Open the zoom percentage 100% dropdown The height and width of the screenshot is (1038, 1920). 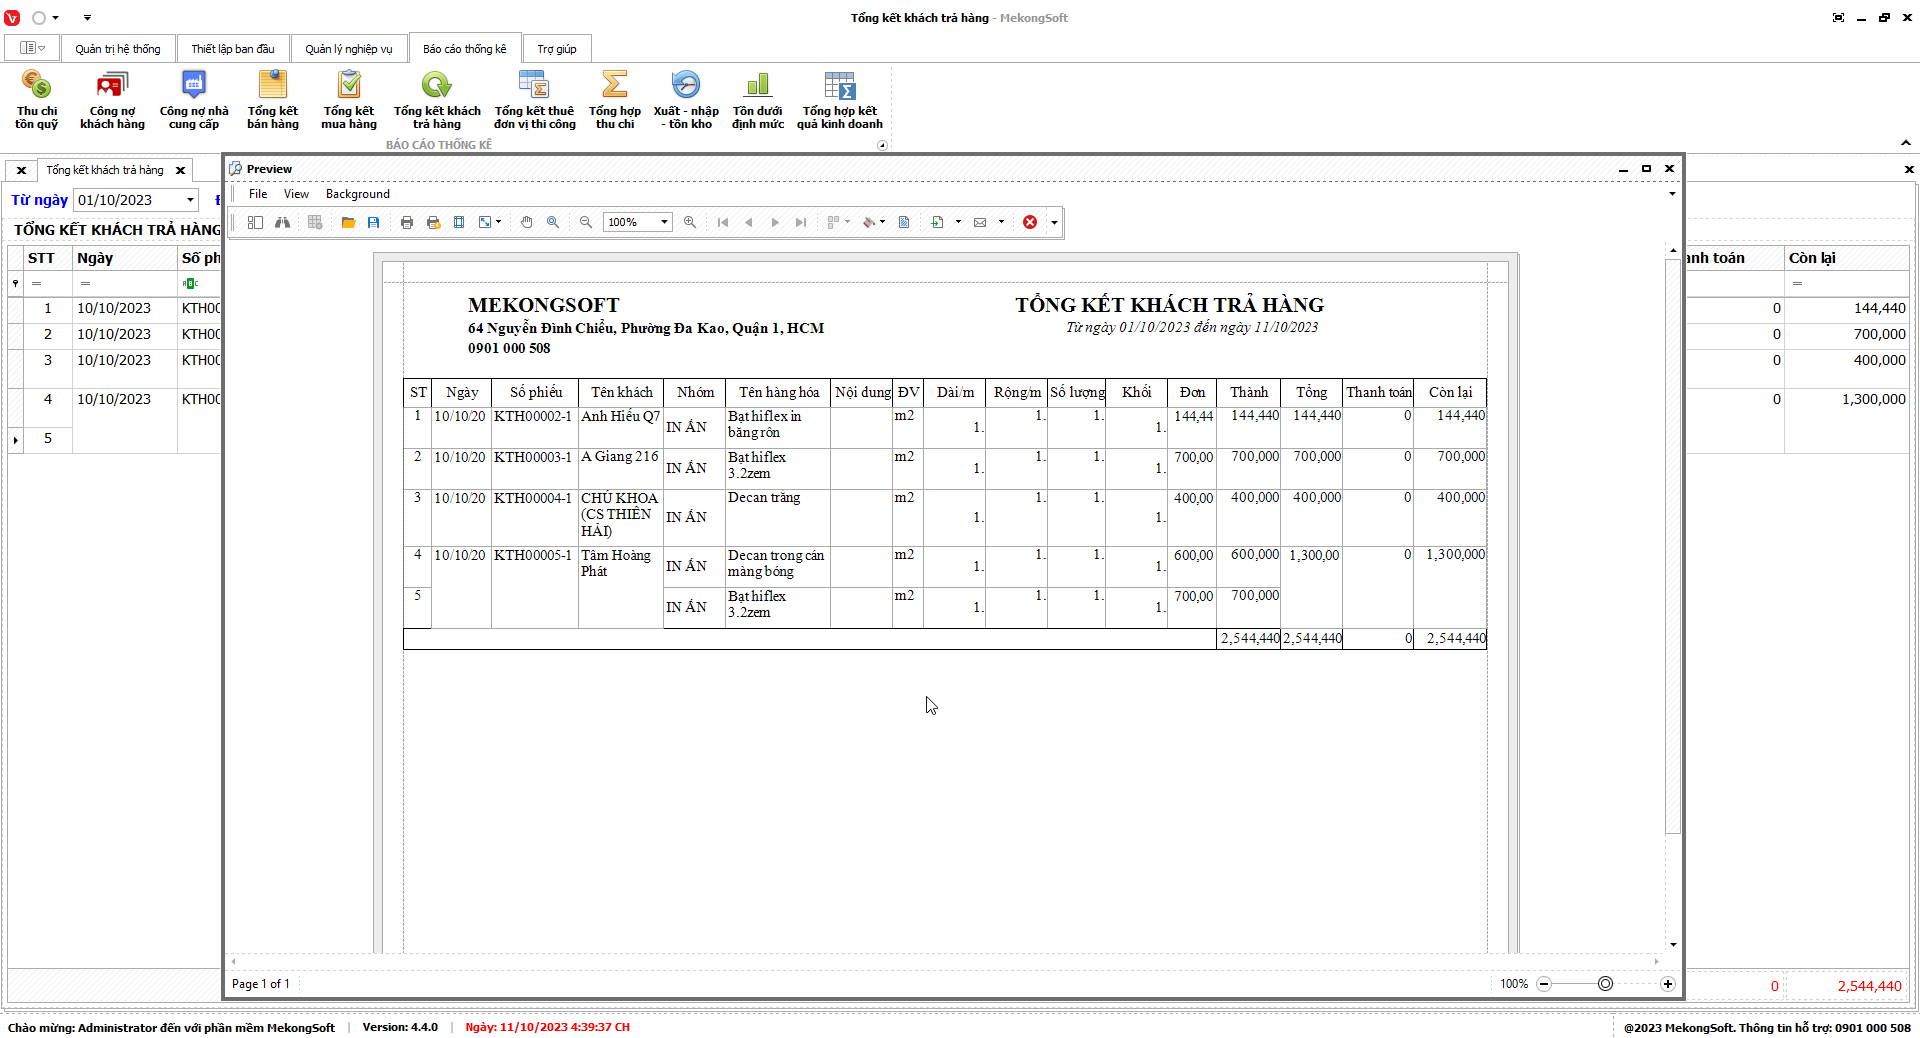point(664,222)
